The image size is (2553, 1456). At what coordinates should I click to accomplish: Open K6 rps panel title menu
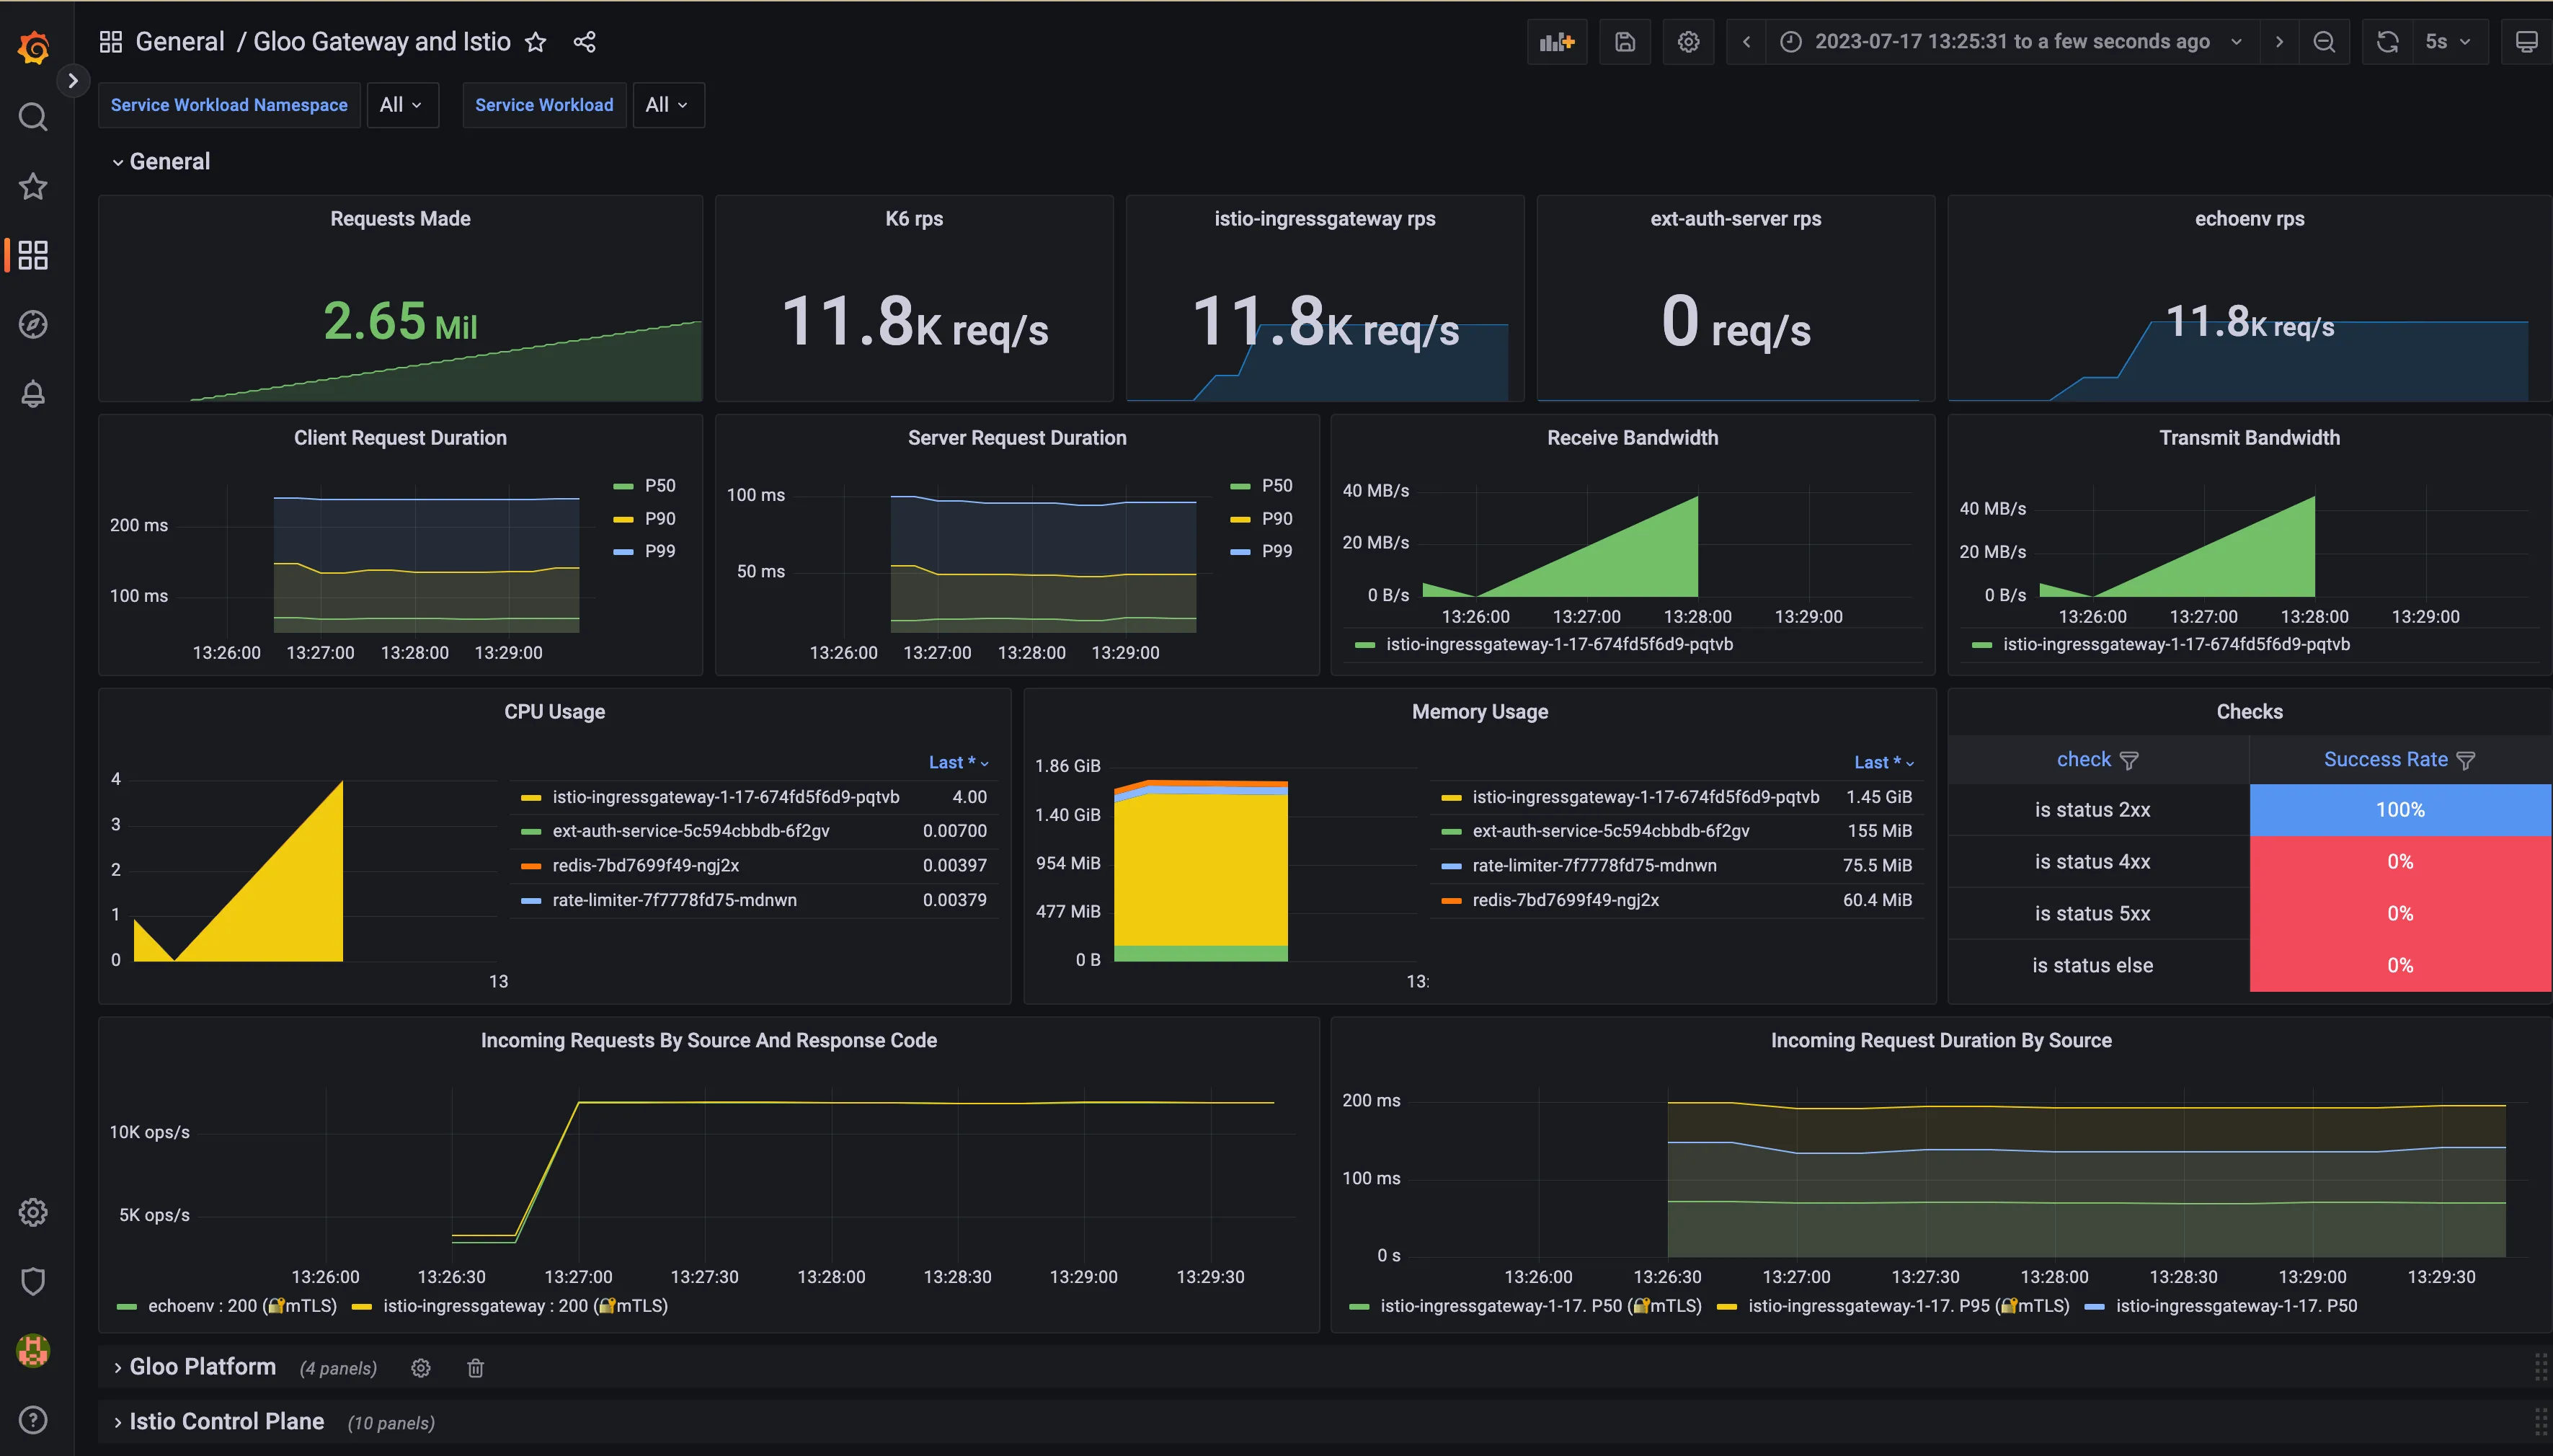coord(914,219)
